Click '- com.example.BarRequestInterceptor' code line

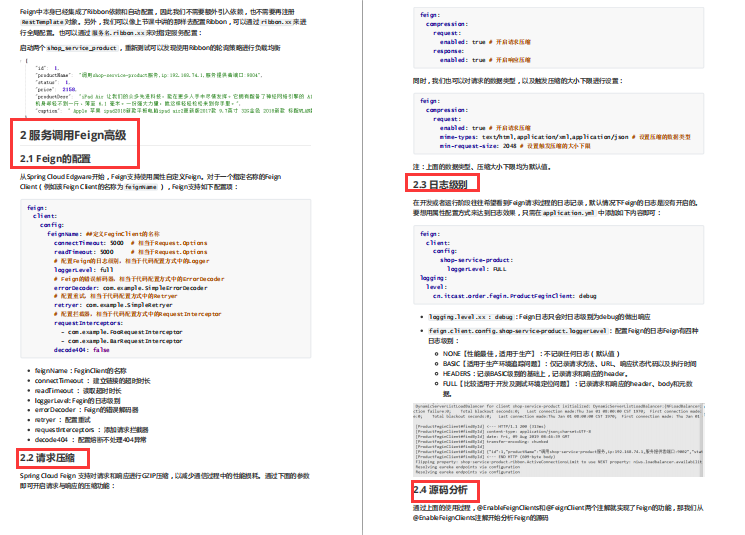[122, 341]
